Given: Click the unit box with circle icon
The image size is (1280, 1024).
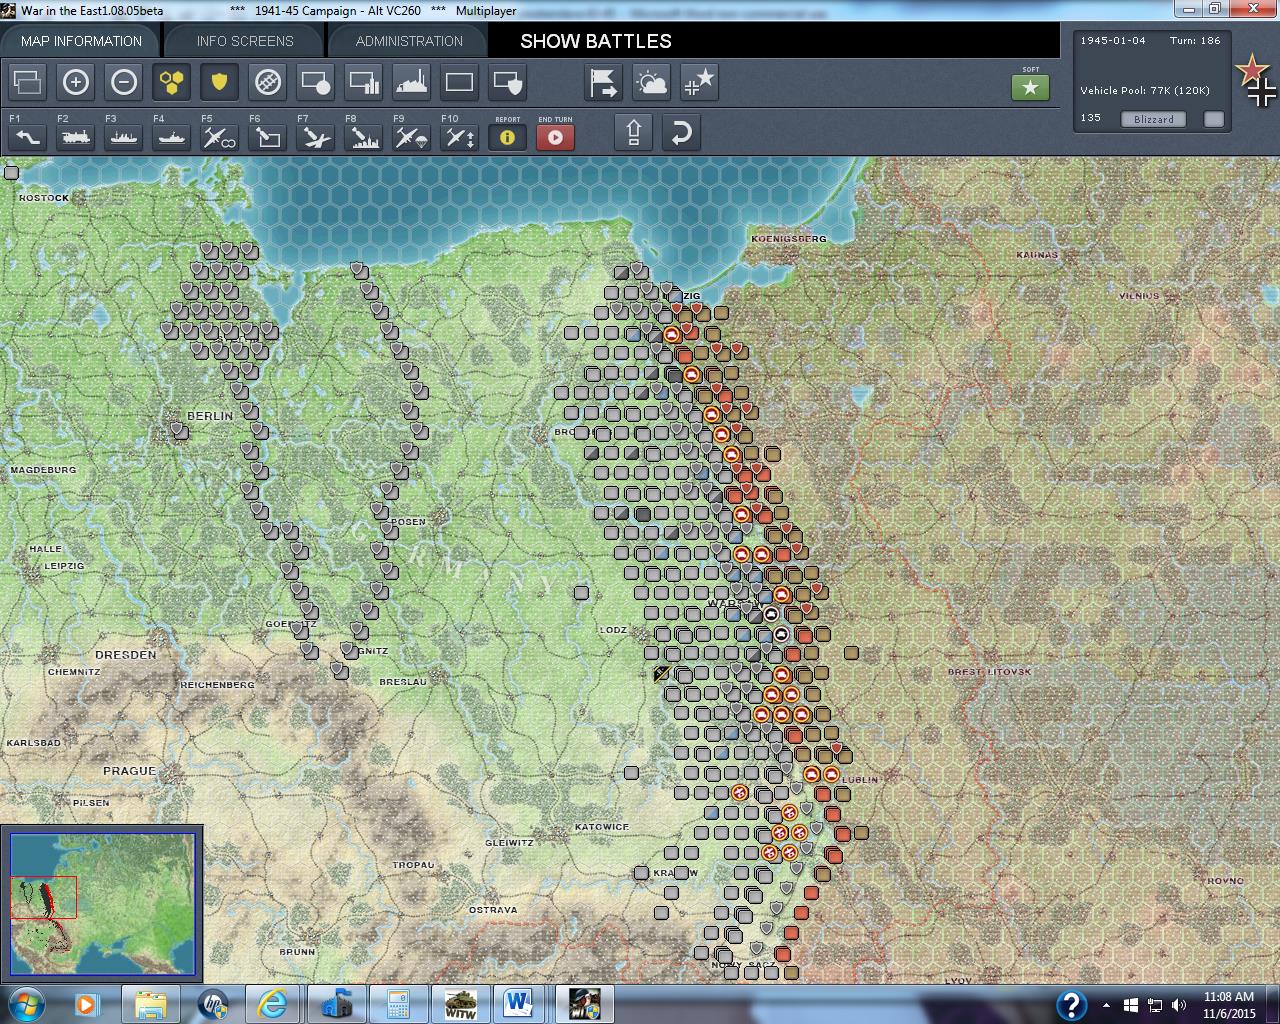Looking at the screenshot, I should pos(316,82).
